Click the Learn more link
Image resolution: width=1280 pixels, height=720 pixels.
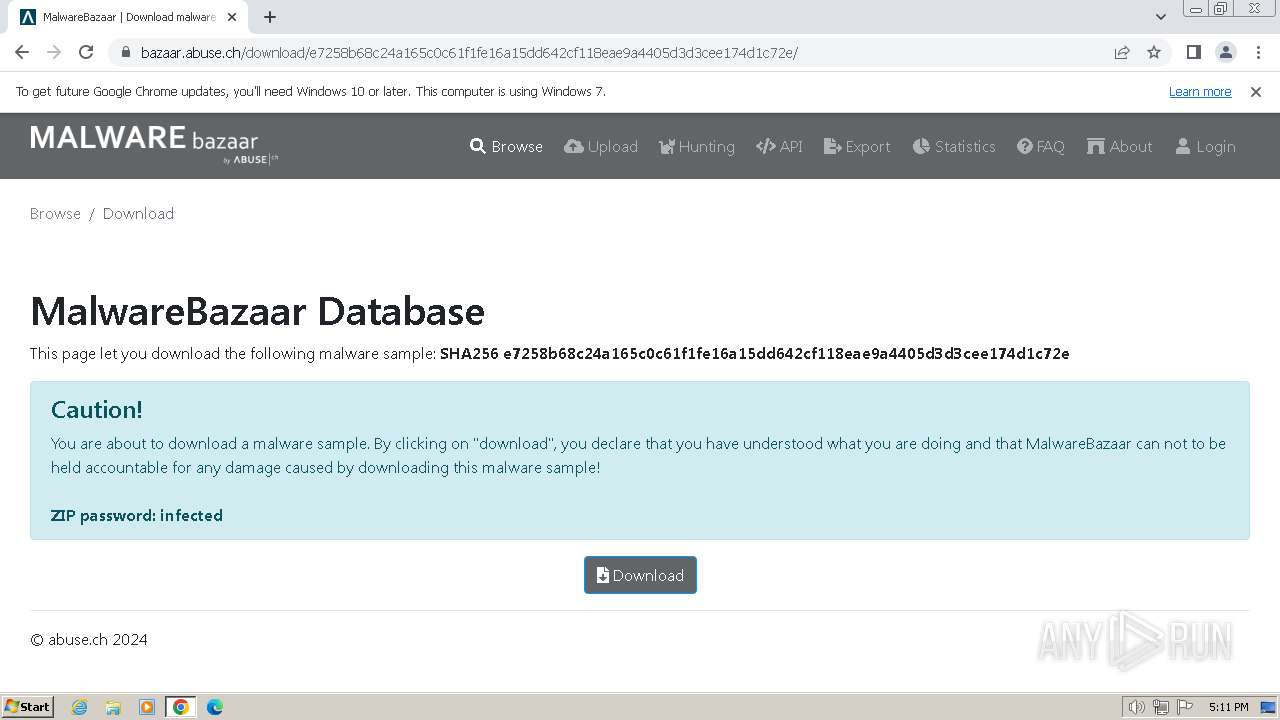click(x=1200, y=91)
